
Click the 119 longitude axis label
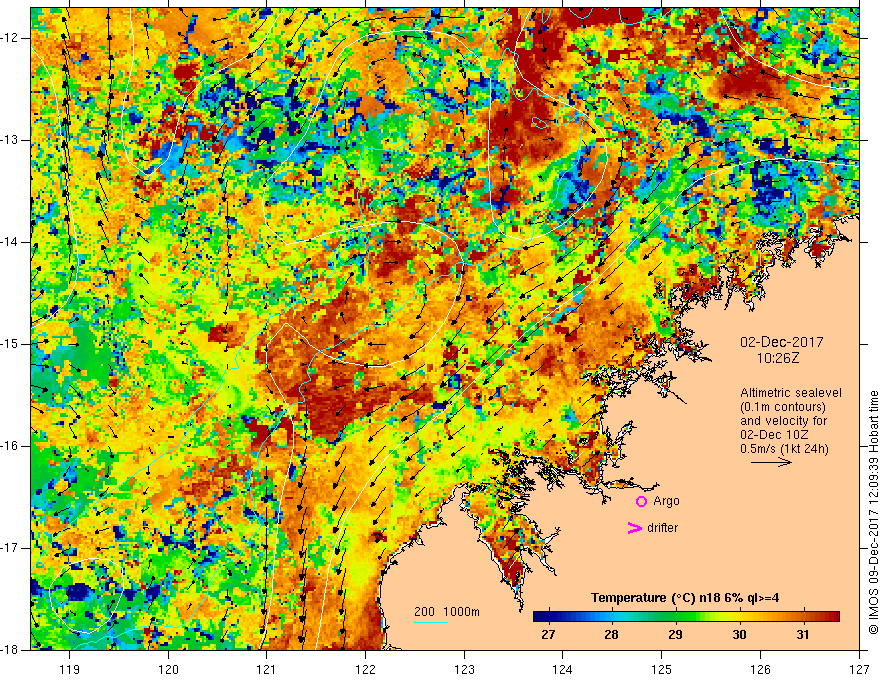pos(70,670)
